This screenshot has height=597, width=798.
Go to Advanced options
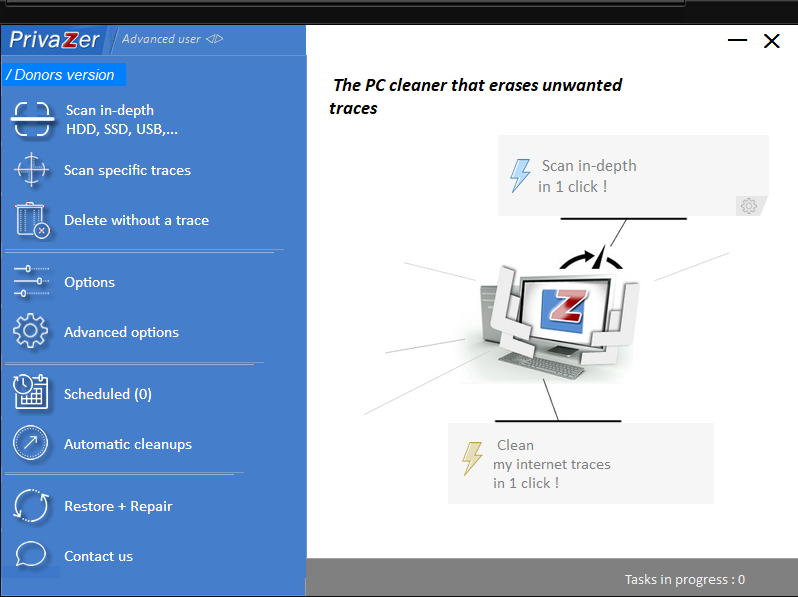pos(121,332)
